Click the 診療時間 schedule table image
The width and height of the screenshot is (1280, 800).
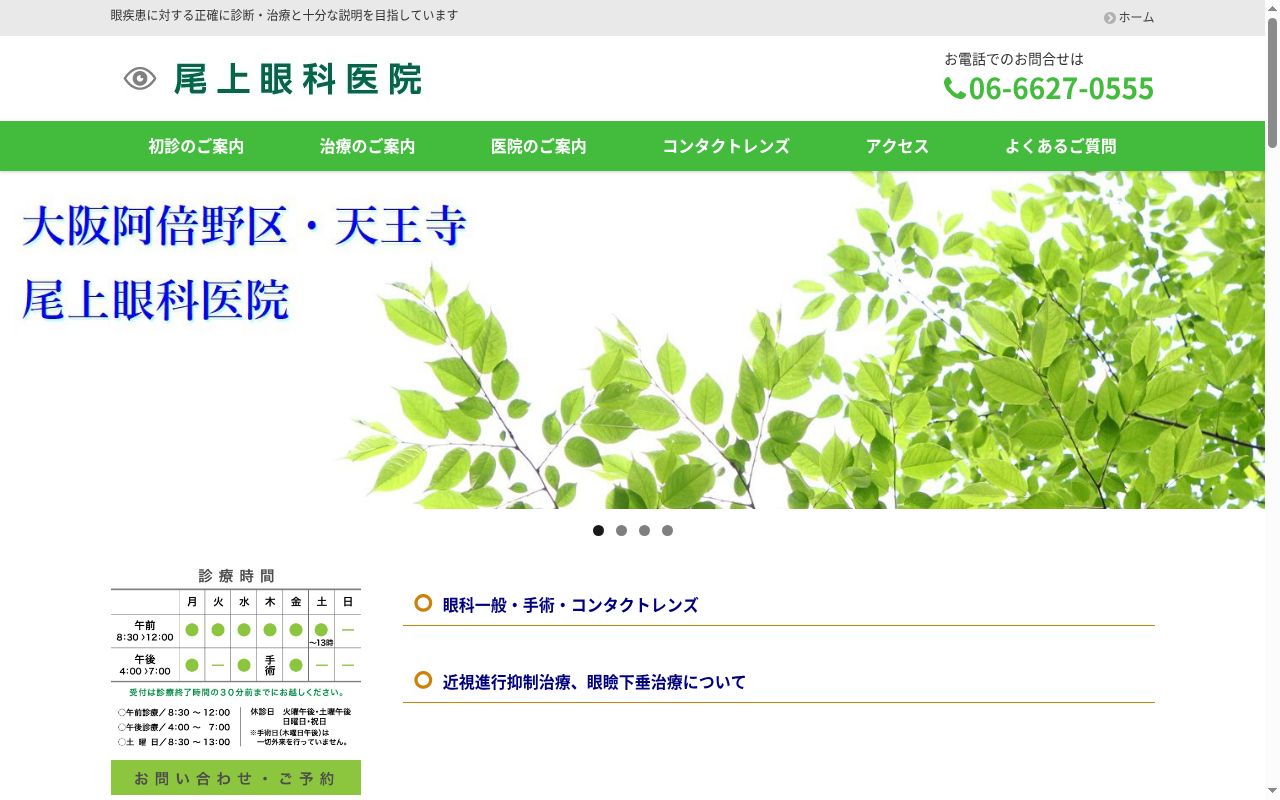coord(236,658)
